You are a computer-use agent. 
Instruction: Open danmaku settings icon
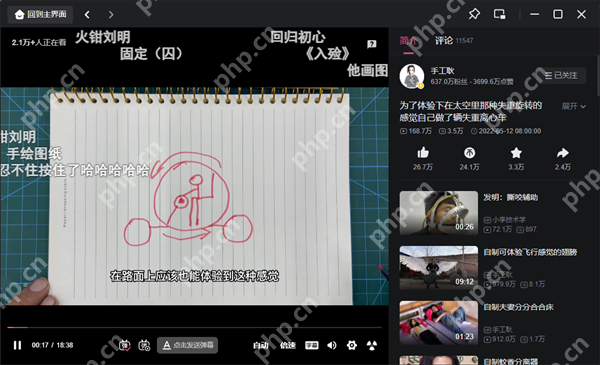tap(144, 345)
